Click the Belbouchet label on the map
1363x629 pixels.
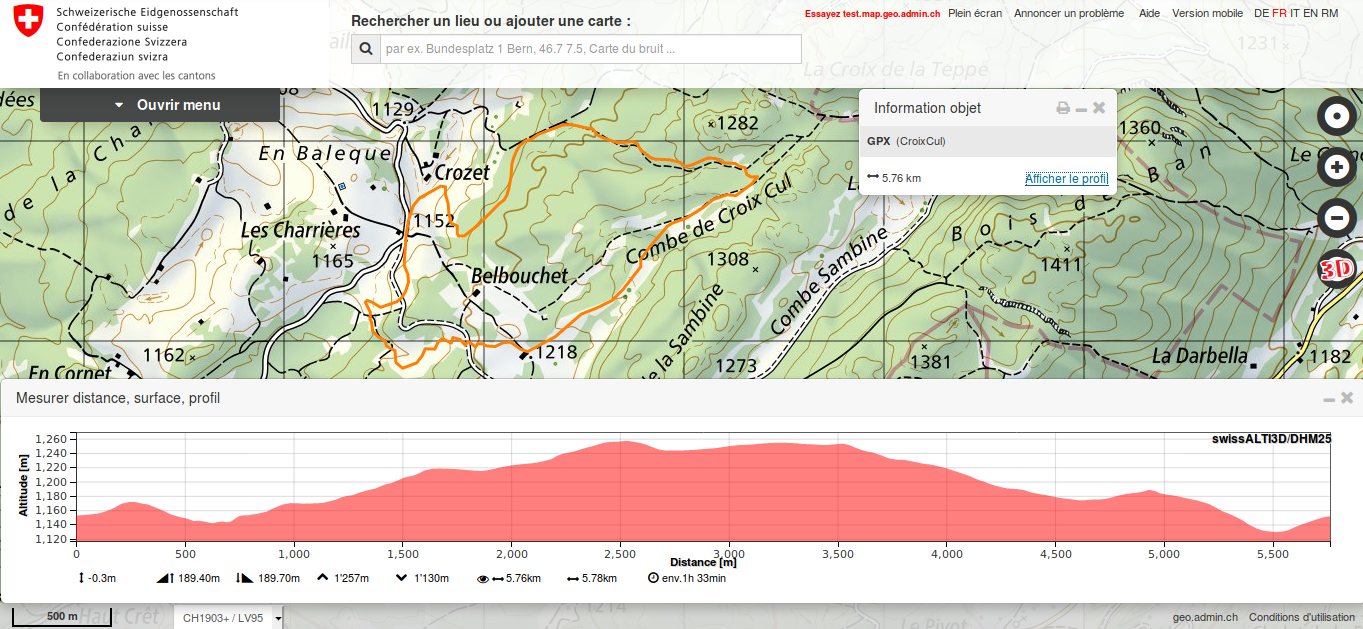click(x=520, y=276)
